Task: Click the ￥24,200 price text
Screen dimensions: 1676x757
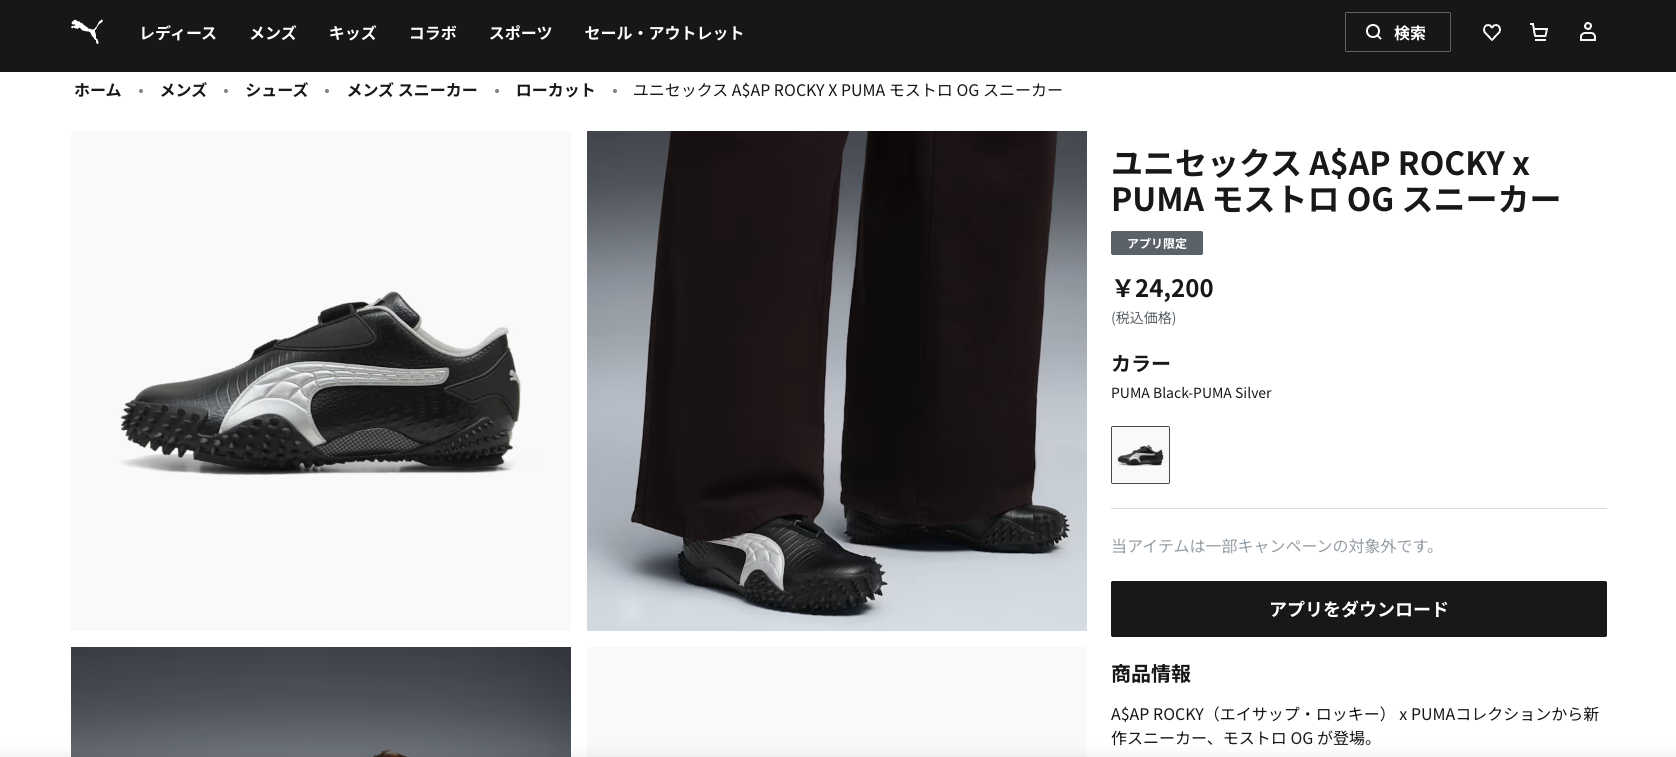Action: tap(1162, 288)
